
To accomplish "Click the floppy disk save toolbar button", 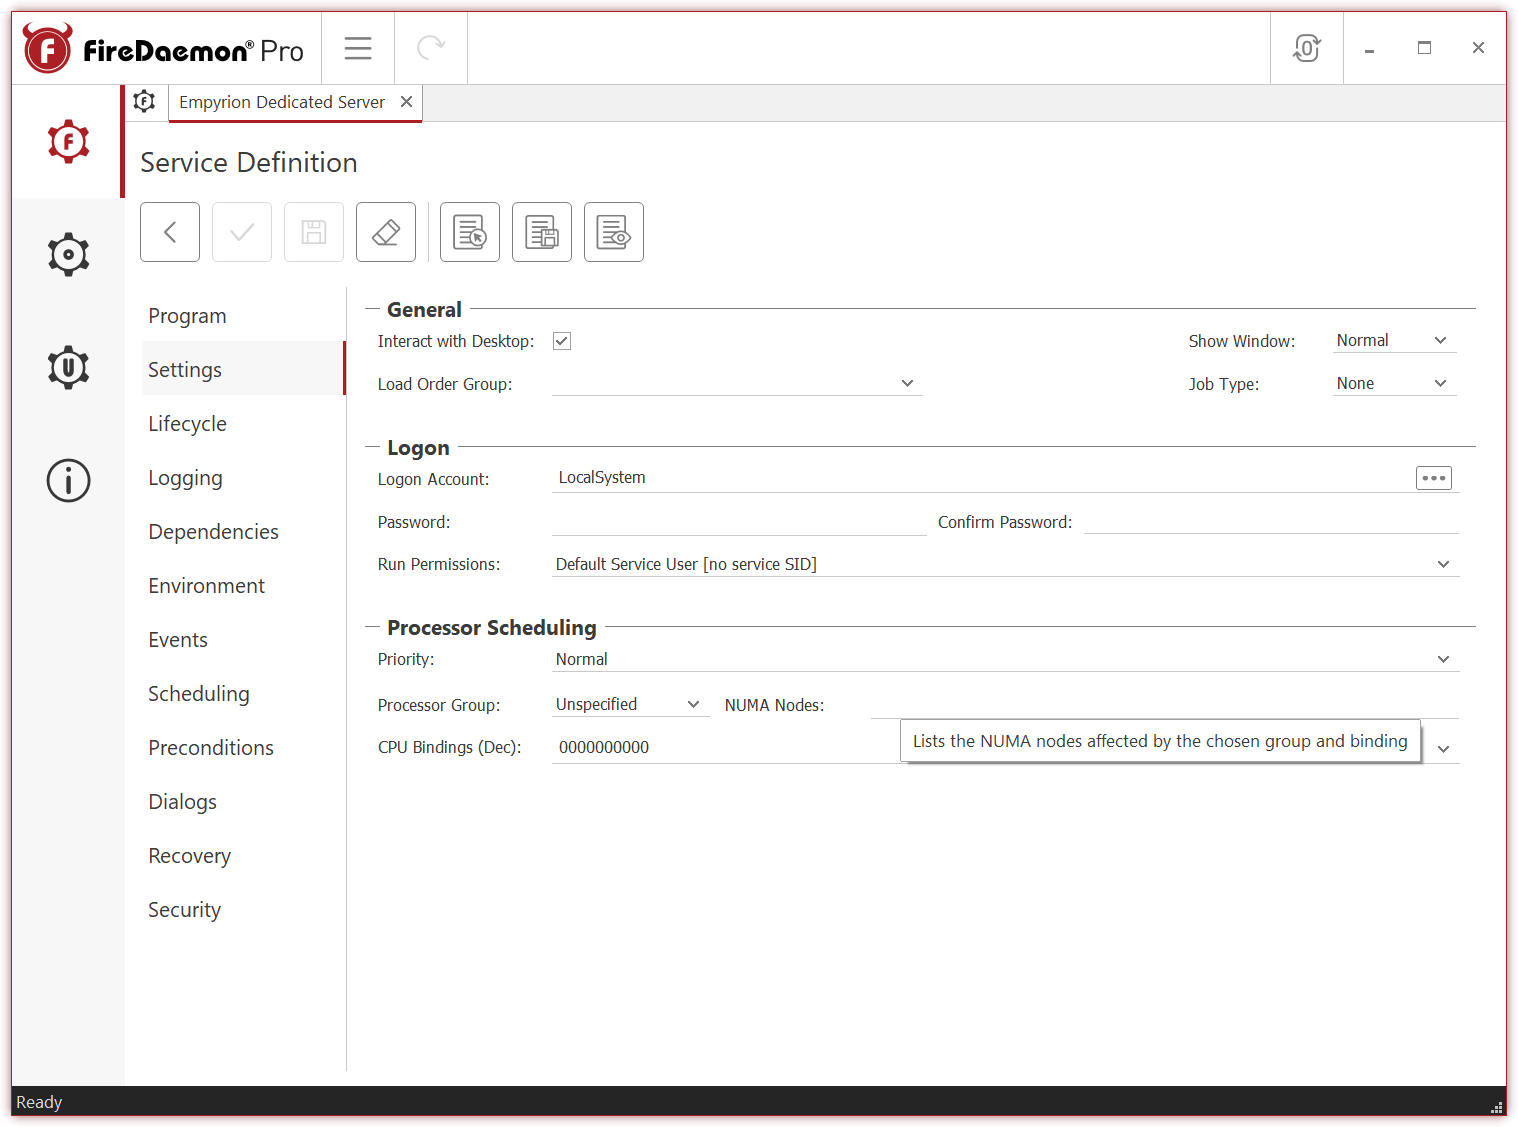I will [314, 232].
